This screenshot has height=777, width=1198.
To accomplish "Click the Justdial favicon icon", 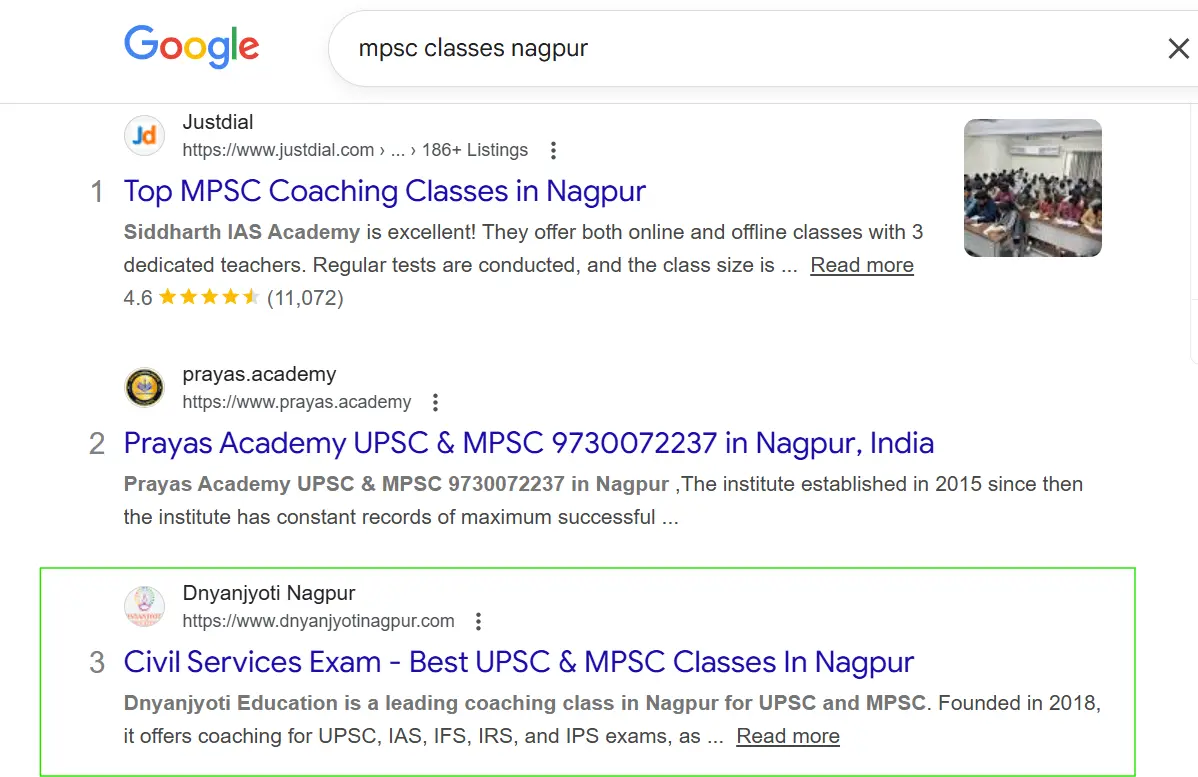I will tap(144, 136).
